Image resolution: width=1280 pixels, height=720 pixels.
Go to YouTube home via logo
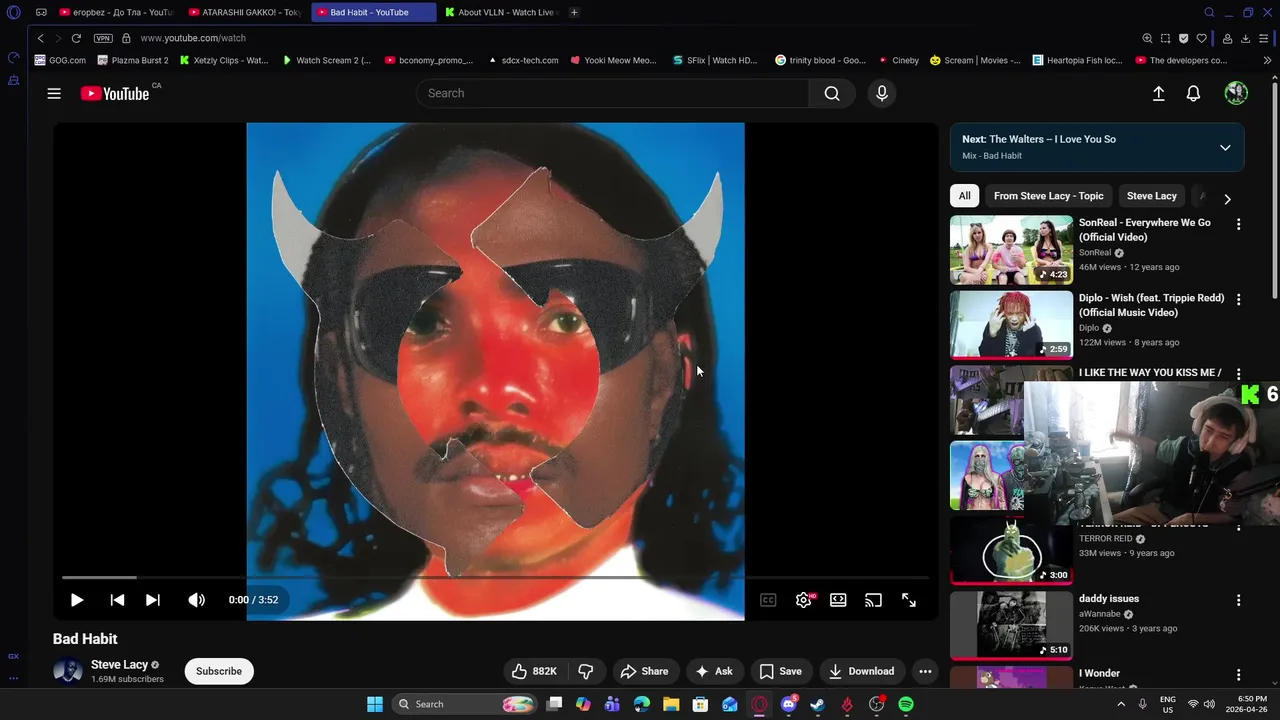pyautogui.click(x=115, y=93)
